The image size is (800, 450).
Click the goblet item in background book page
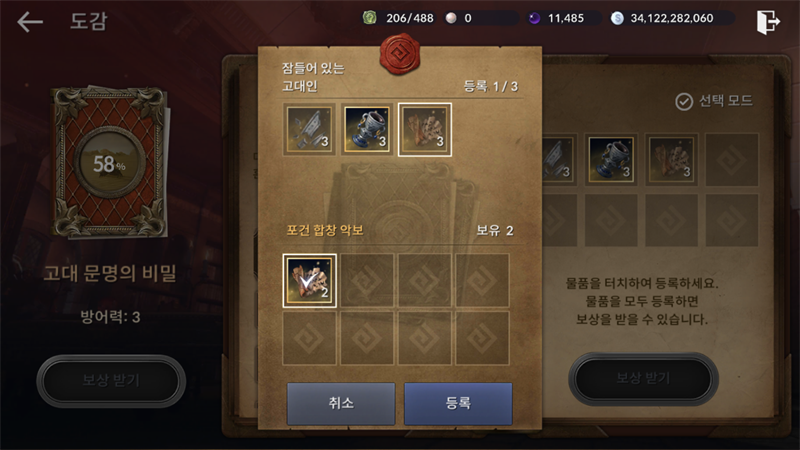point(611,160)
